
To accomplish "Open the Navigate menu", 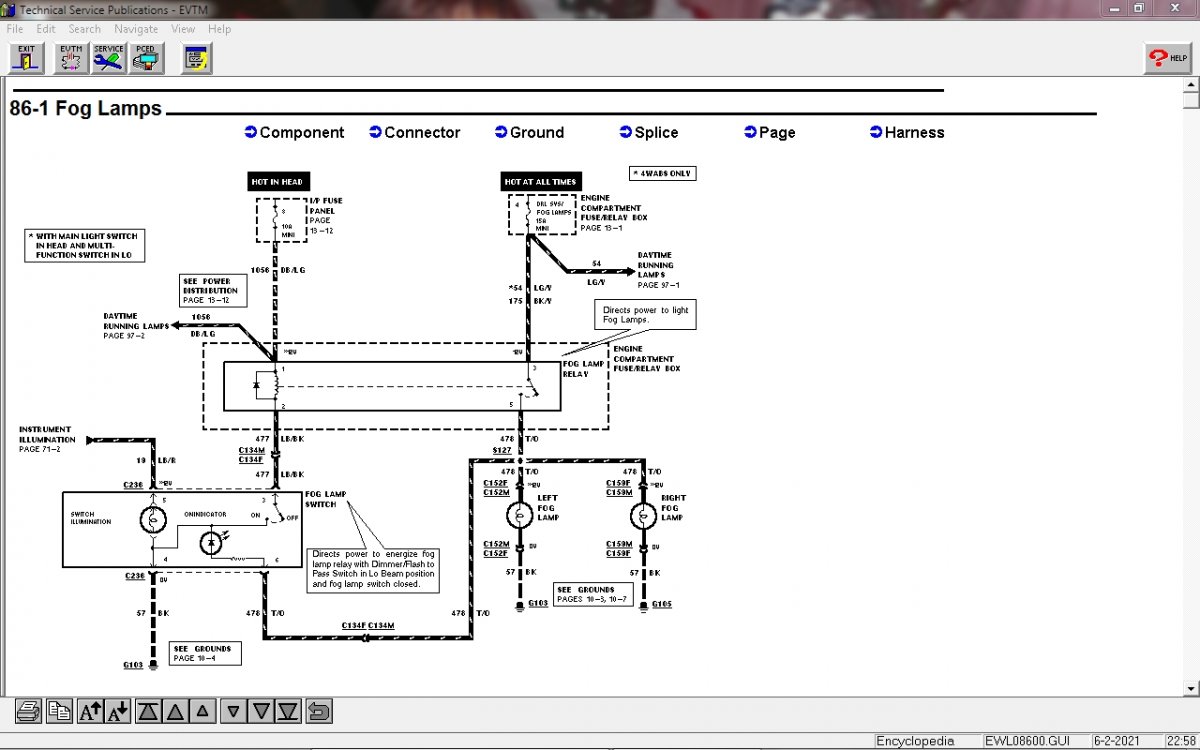I will (x=136, y=29).
